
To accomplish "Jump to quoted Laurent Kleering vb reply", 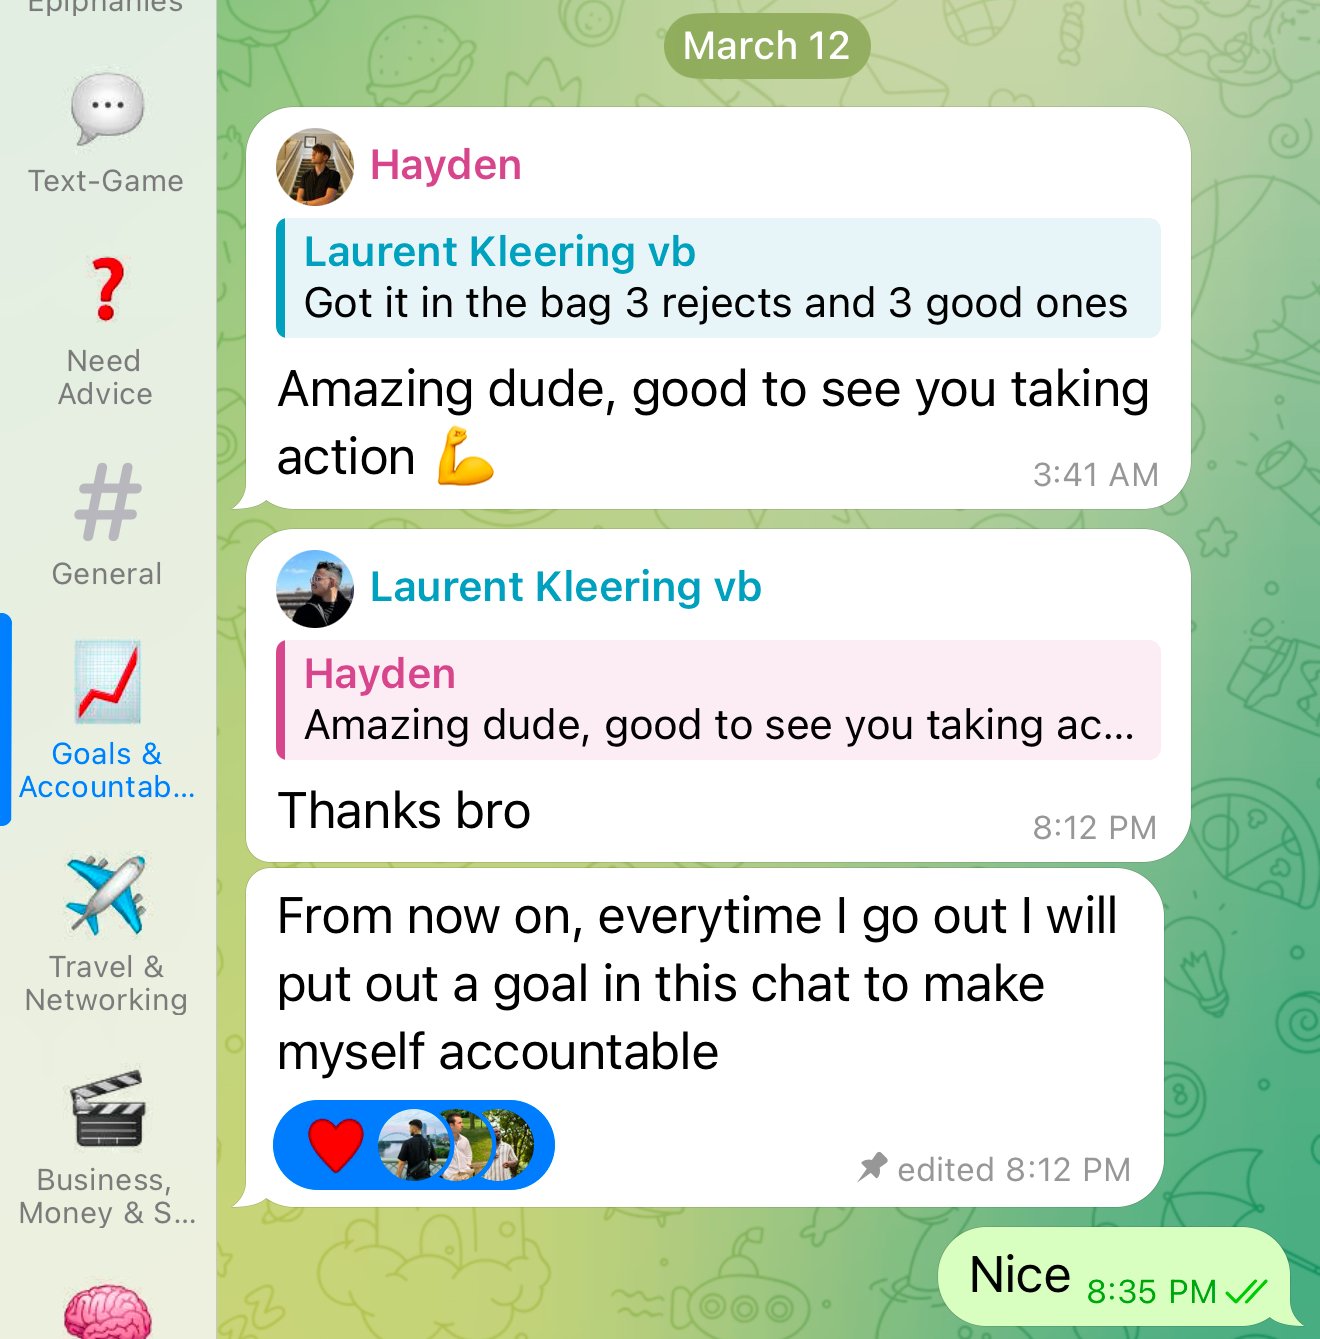I will (x=718, y=278).
